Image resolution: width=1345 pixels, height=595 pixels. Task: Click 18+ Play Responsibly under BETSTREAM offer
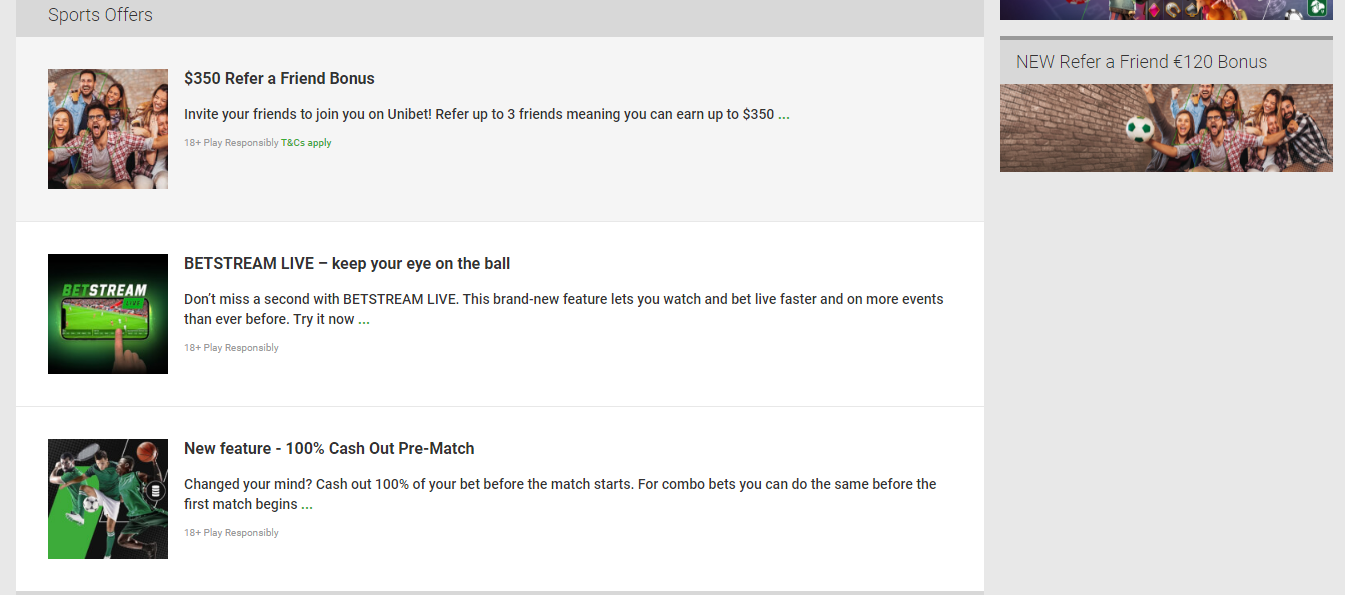231,348
